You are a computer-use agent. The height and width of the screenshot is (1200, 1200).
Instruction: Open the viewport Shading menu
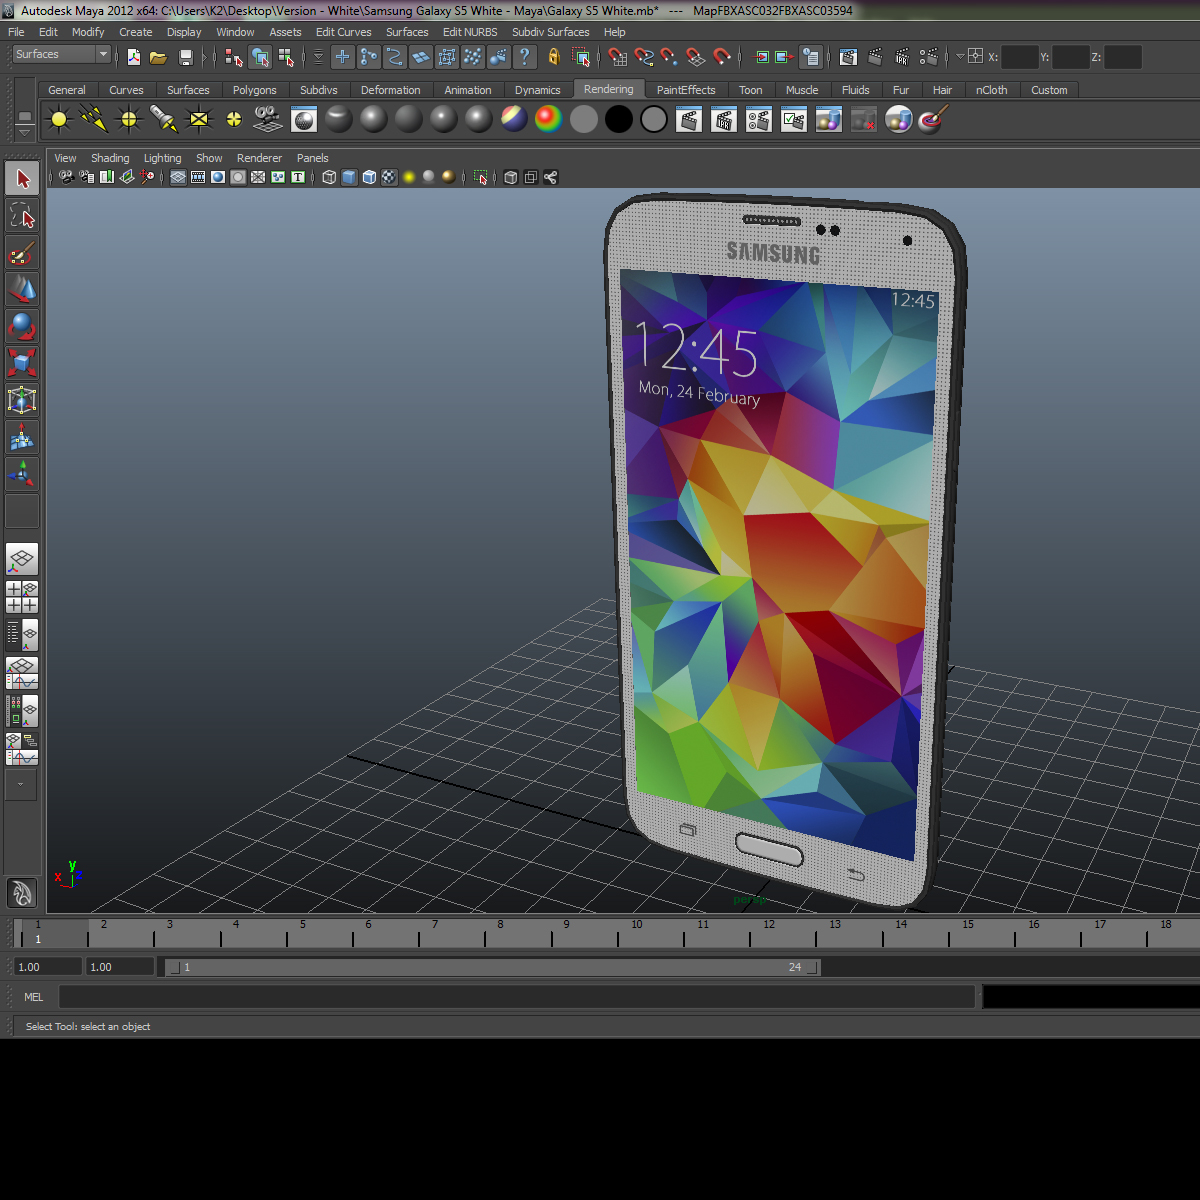[110, 158]
